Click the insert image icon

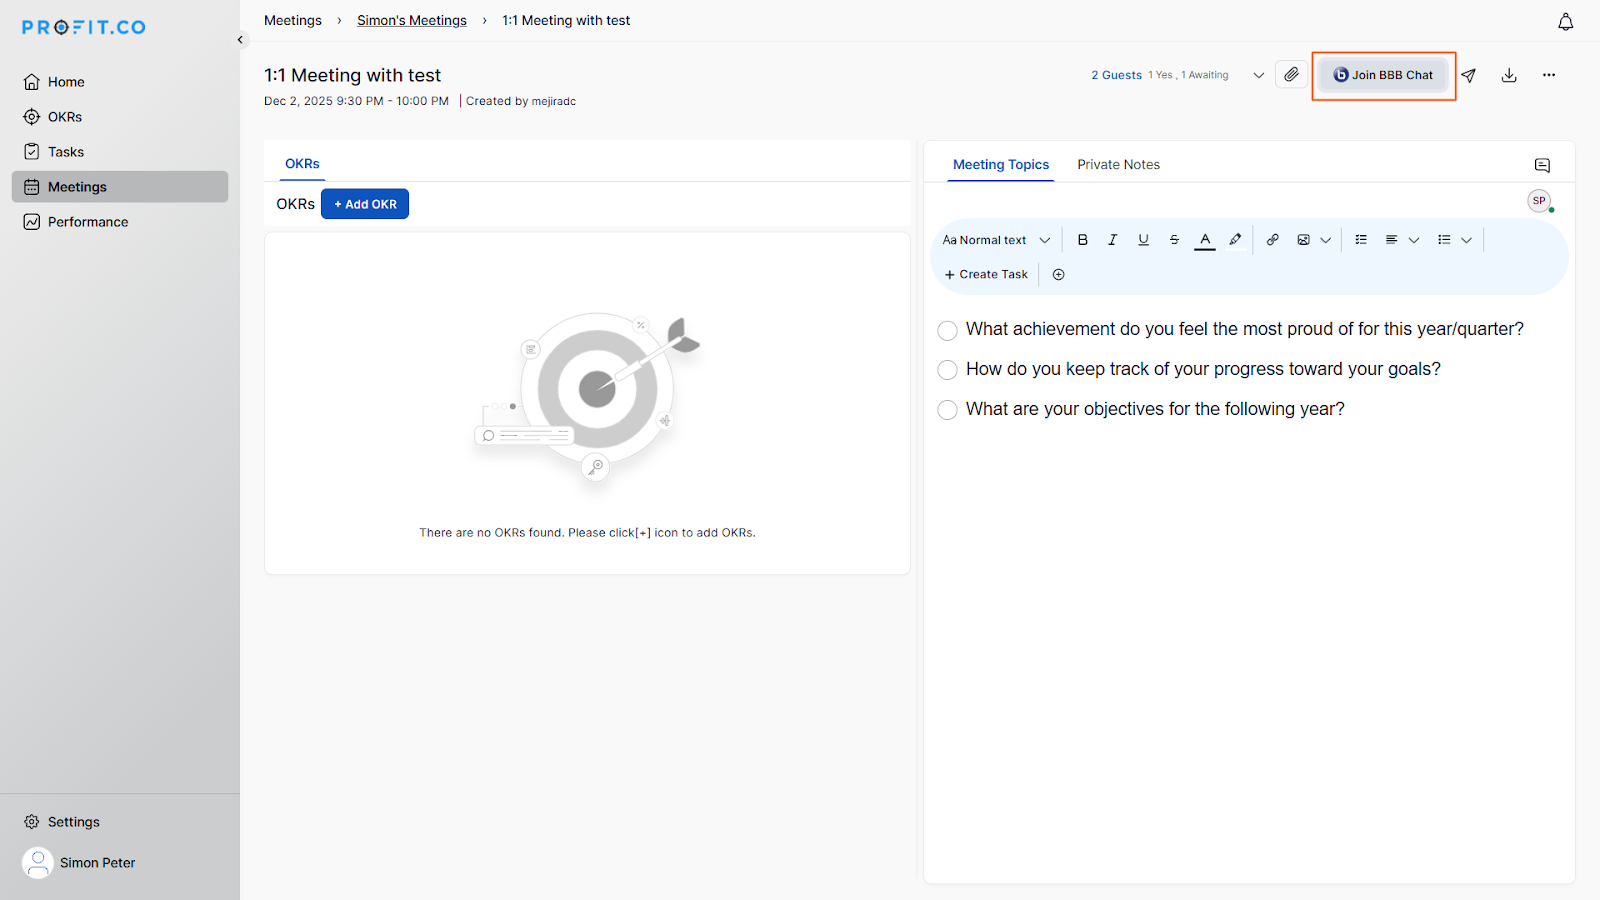coord(1303,240)
